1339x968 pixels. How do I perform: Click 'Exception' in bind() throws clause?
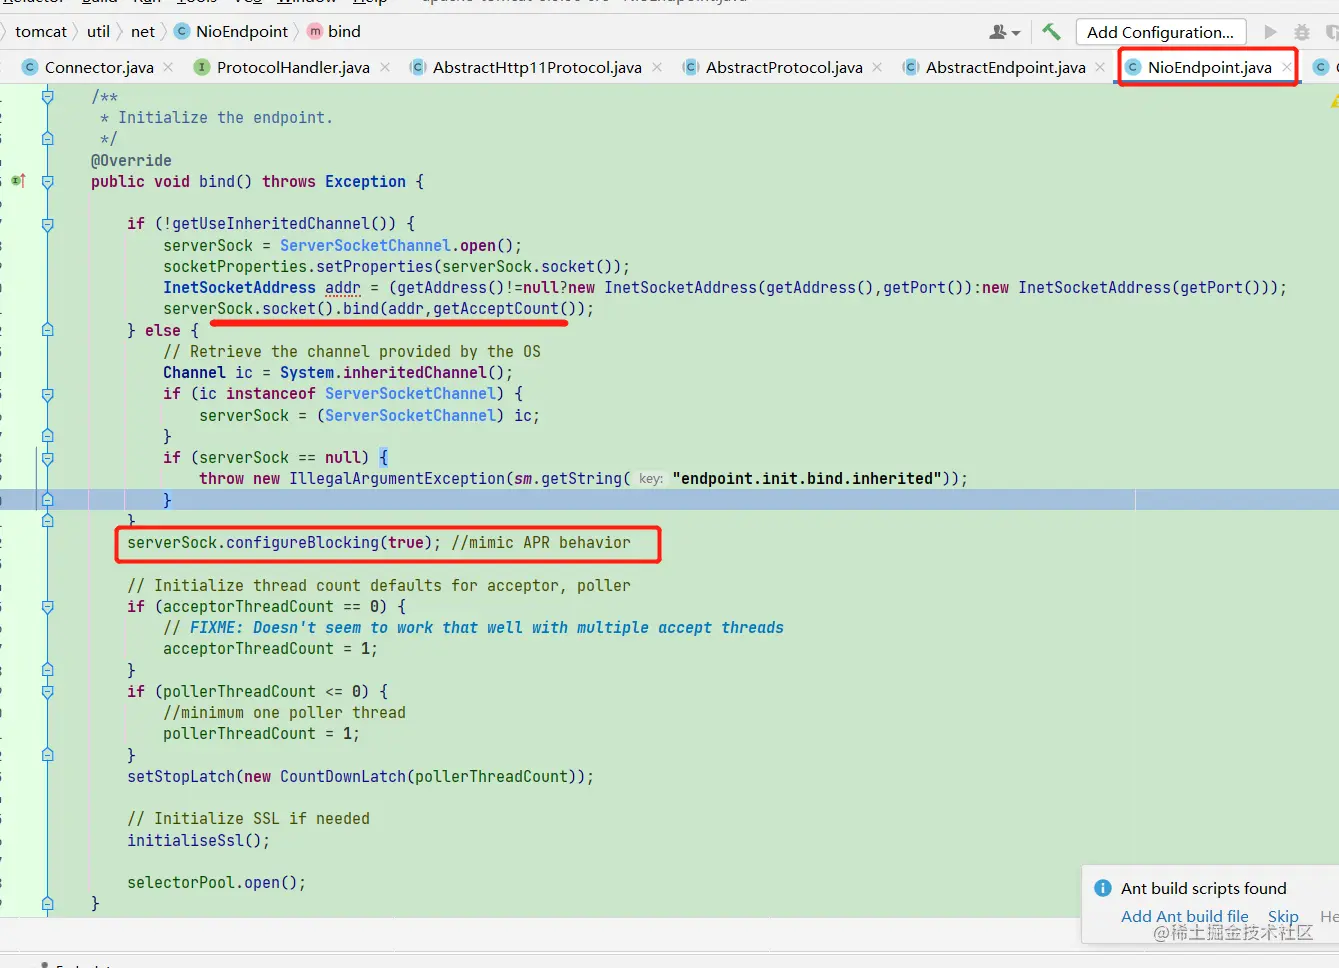coord(365,182)
